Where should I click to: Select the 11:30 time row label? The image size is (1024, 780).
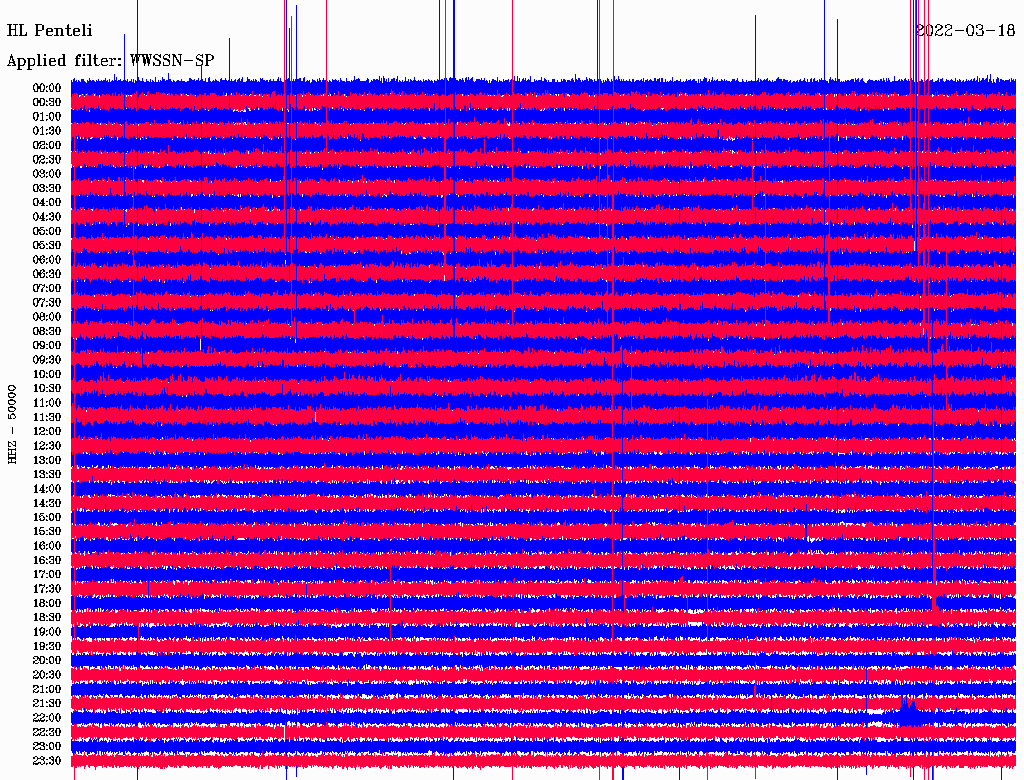(47, 417)
